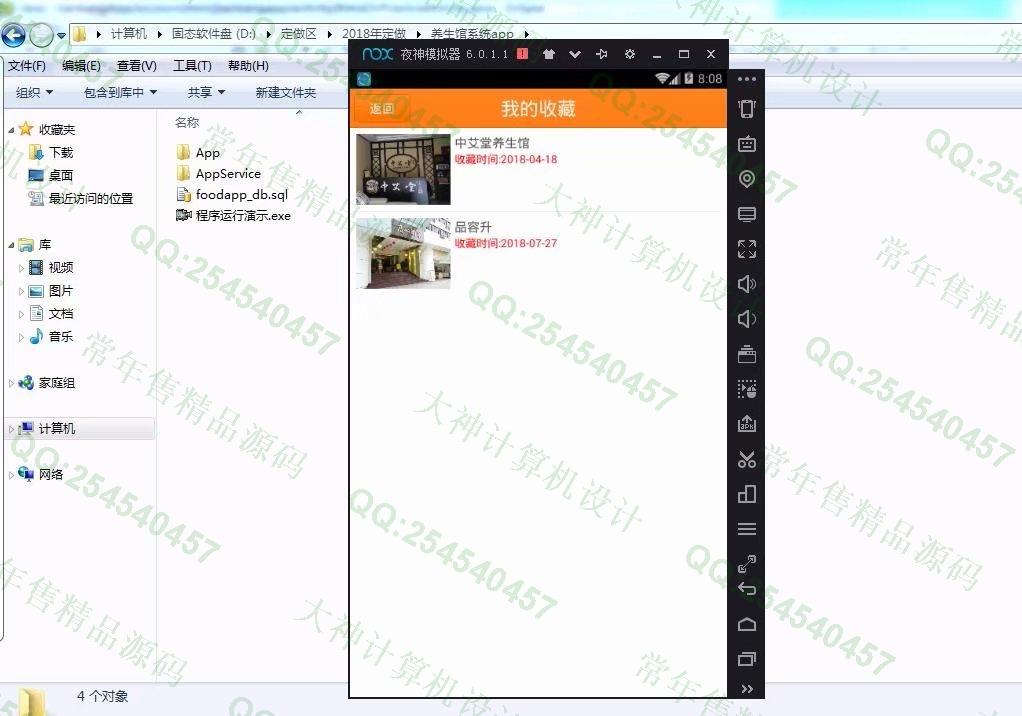
Task: Click Nox volume down speaker icon
Action: (747, 319)
